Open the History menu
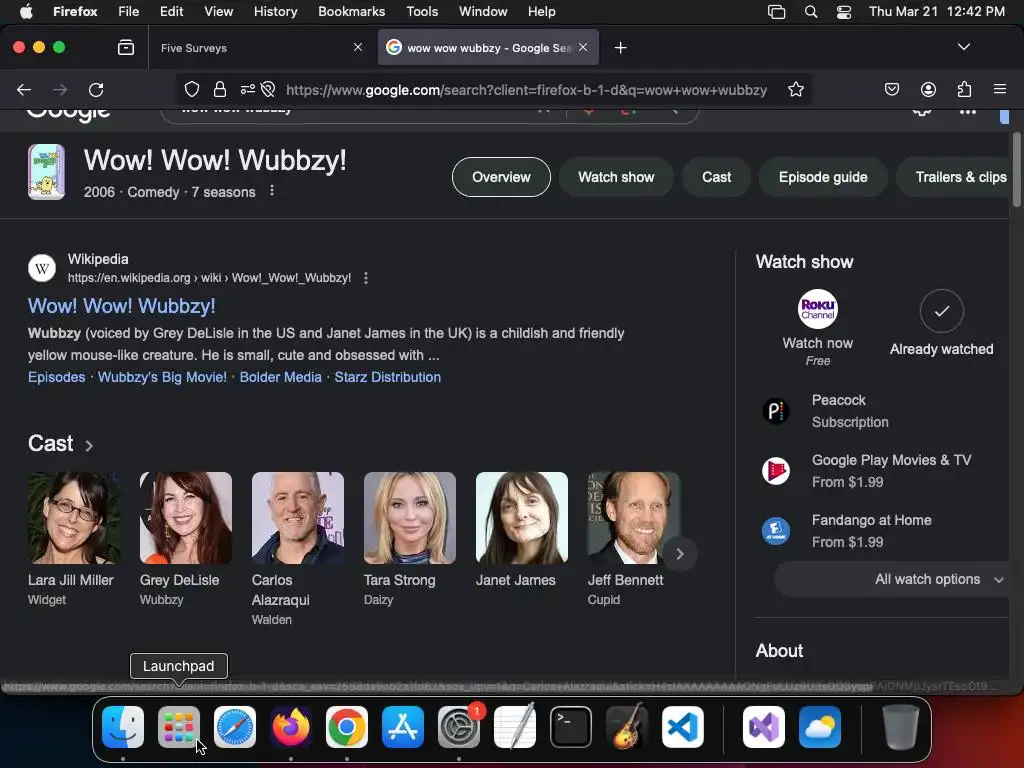The image size is (1024, 768). pos(276,12)
